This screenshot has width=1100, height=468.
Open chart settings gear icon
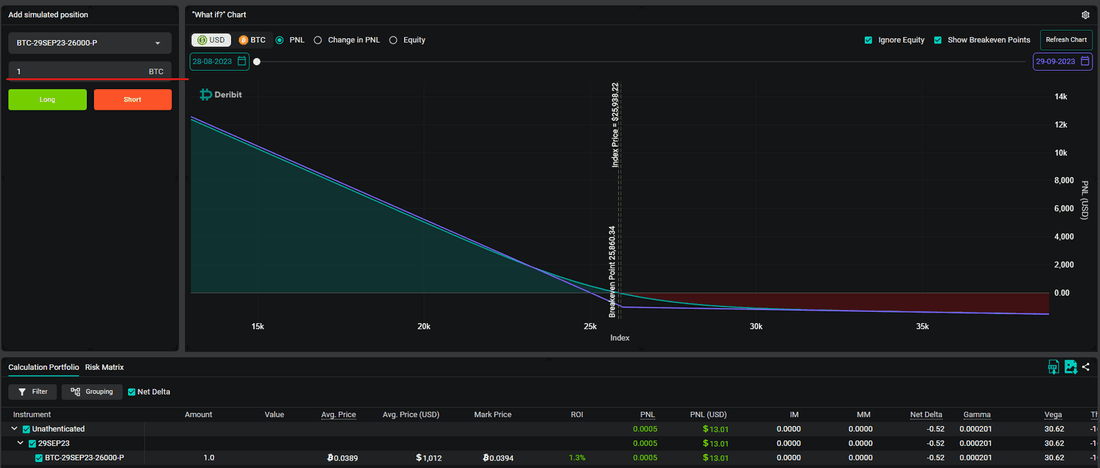pos(1085,15)
